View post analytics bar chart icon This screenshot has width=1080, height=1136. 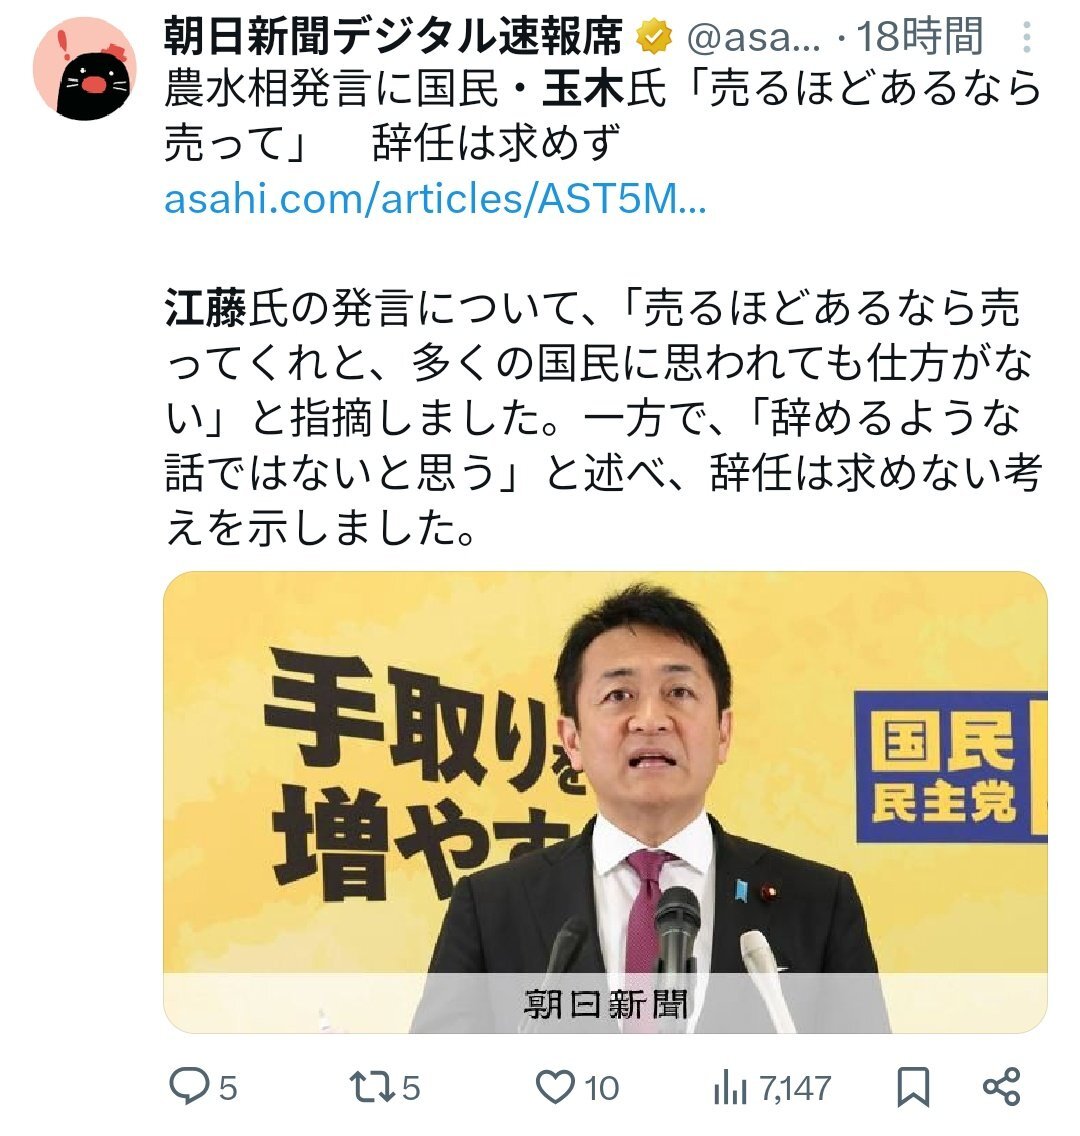[729, 1087]
